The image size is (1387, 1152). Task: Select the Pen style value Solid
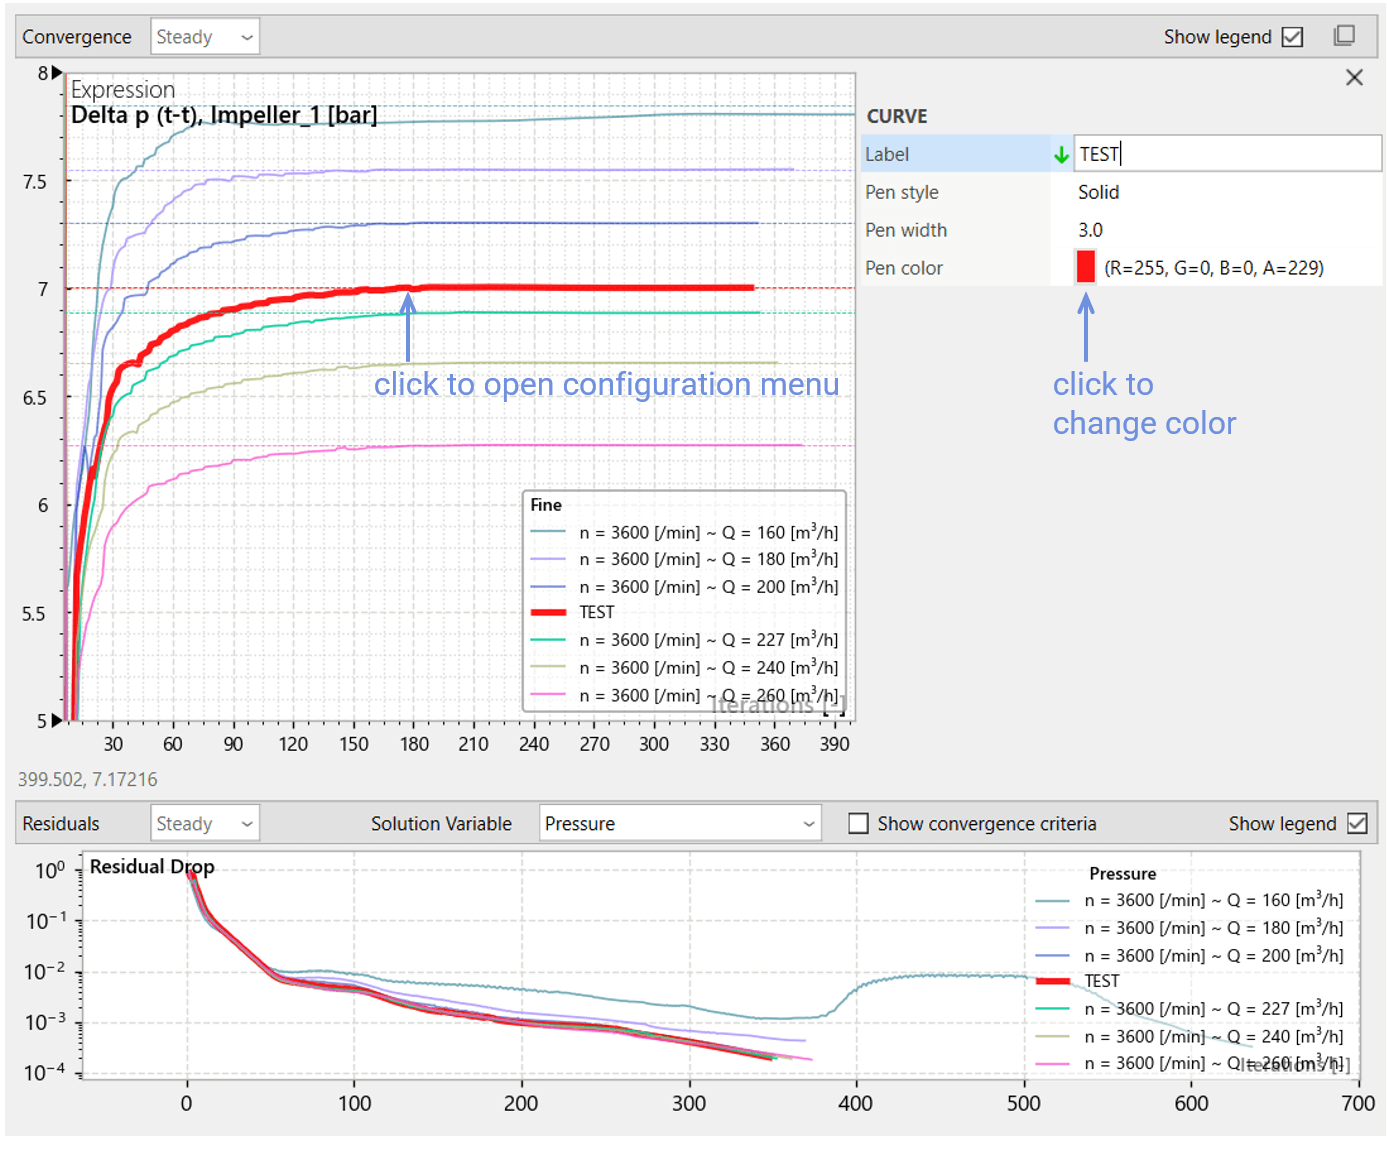tap(1098, 192)
